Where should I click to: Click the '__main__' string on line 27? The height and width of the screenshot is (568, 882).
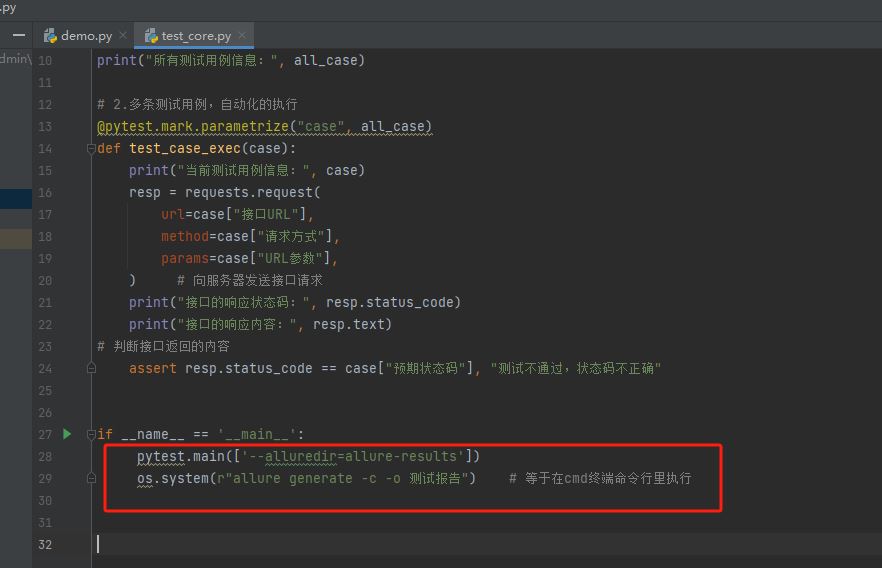click(257, 434)
